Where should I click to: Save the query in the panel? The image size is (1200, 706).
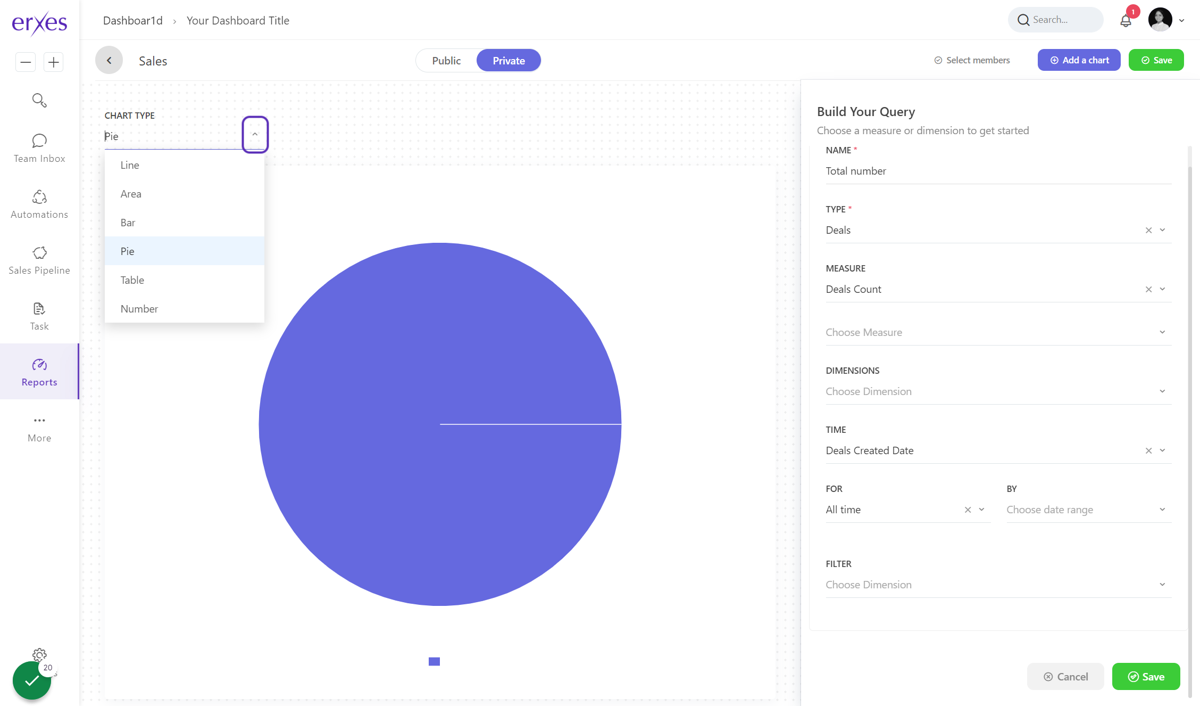tap(1146, 677)
